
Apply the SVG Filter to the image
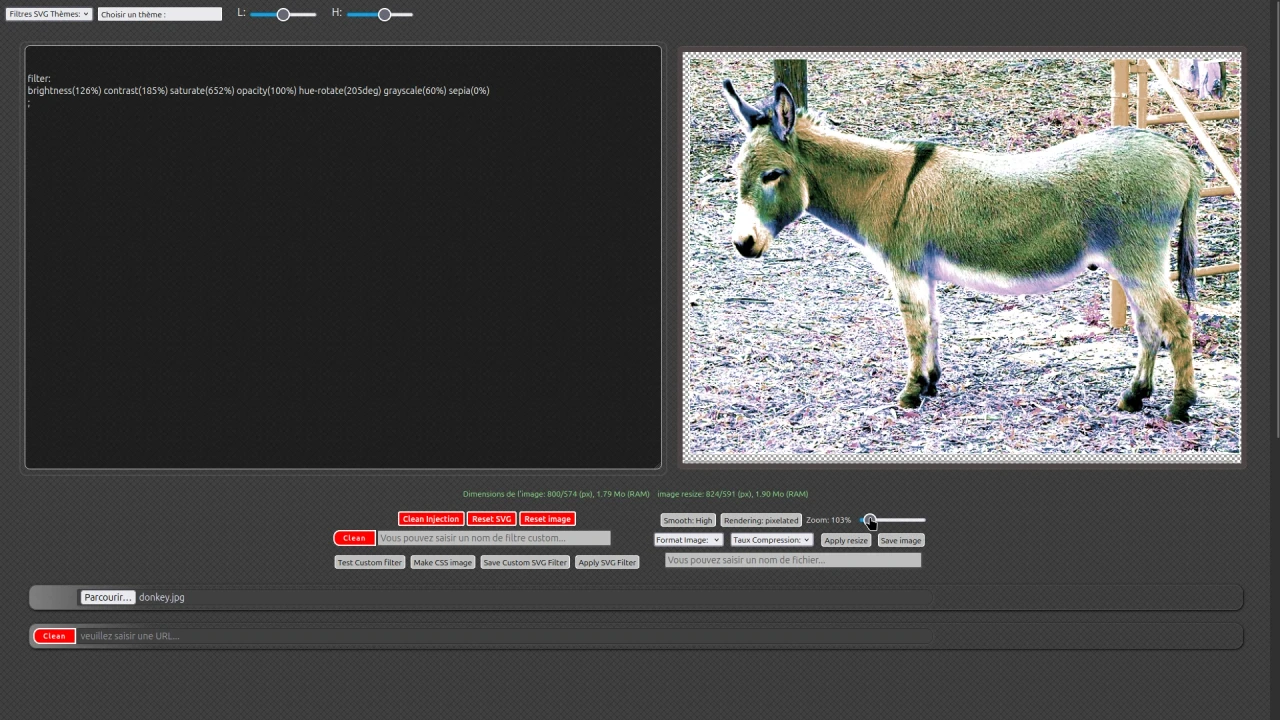click(x=606, y=562)
